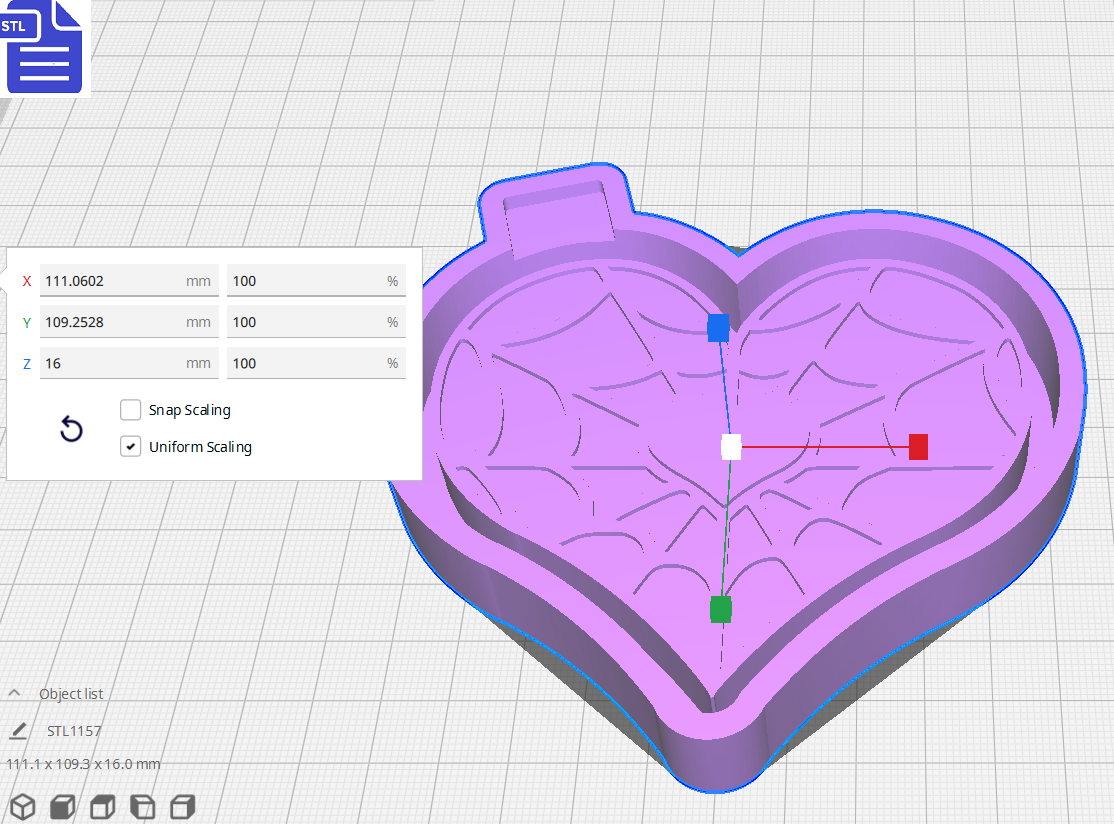
Task: Select STL1157 in the object list
Action: (x=75, y=731)
